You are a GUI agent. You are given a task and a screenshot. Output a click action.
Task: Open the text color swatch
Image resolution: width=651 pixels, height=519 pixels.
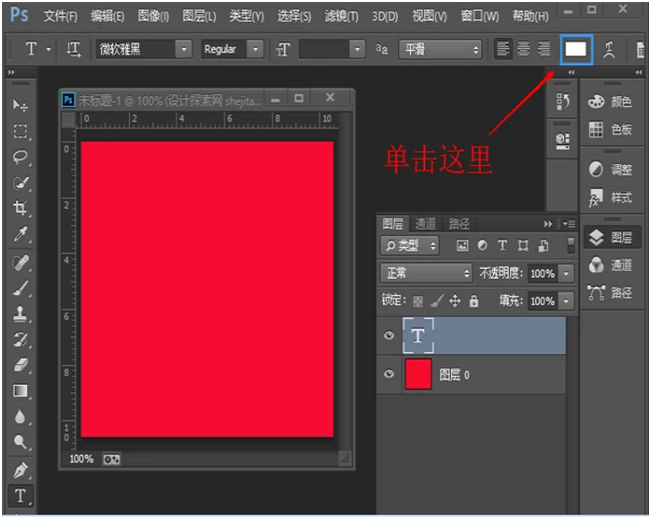576,49
